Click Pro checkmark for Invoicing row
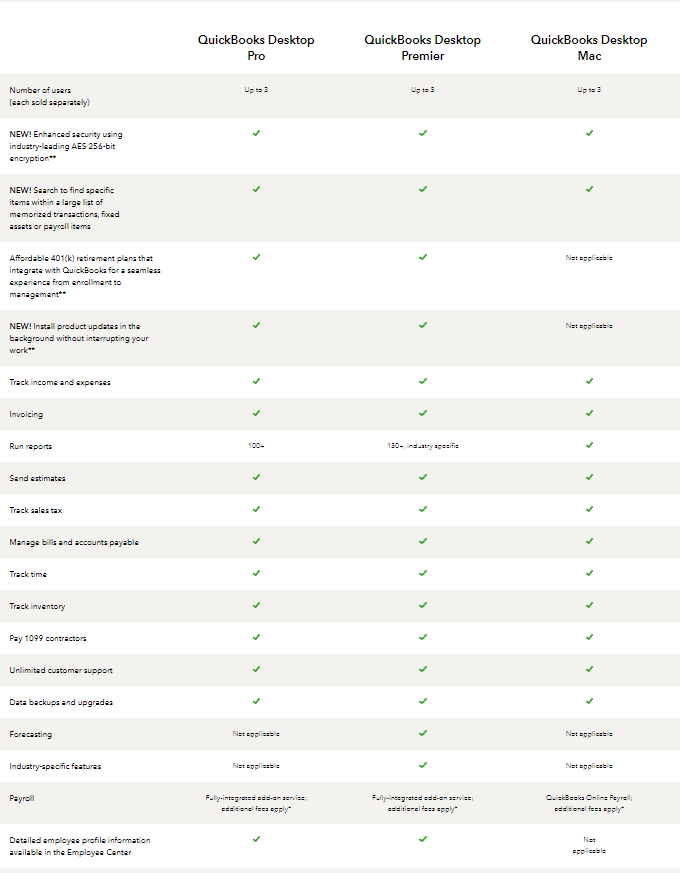Viewport: 680px width, 873px height. (256, 413)
